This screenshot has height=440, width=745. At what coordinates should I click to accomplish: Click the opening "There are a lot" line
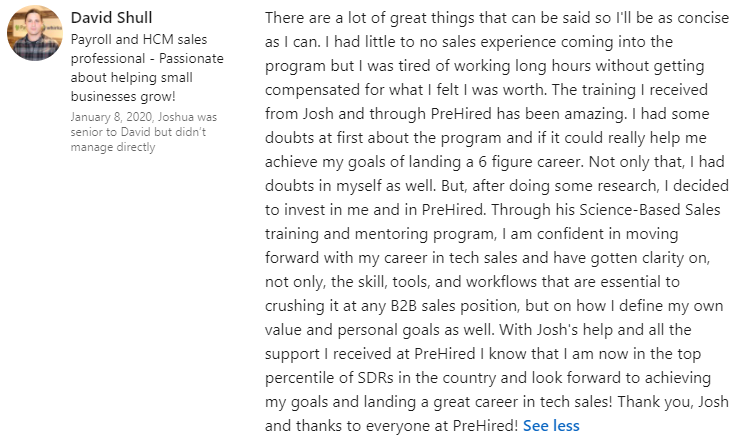click(327, 19)
